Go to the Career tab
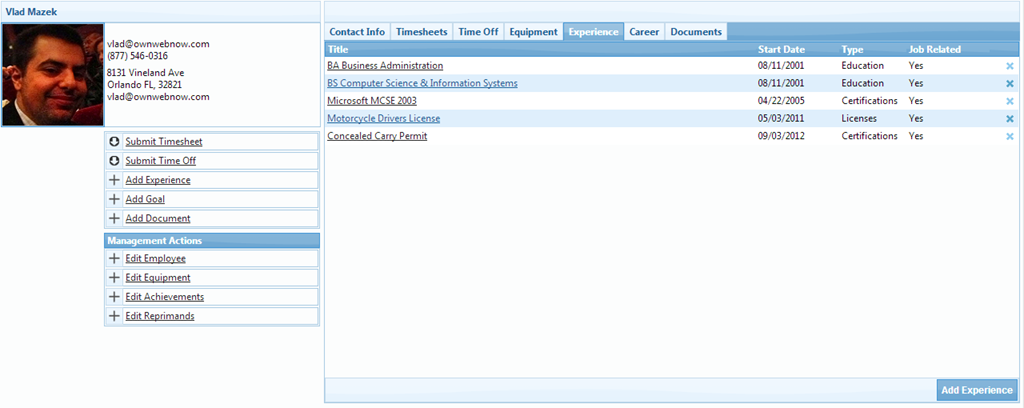 pos(644,32)
